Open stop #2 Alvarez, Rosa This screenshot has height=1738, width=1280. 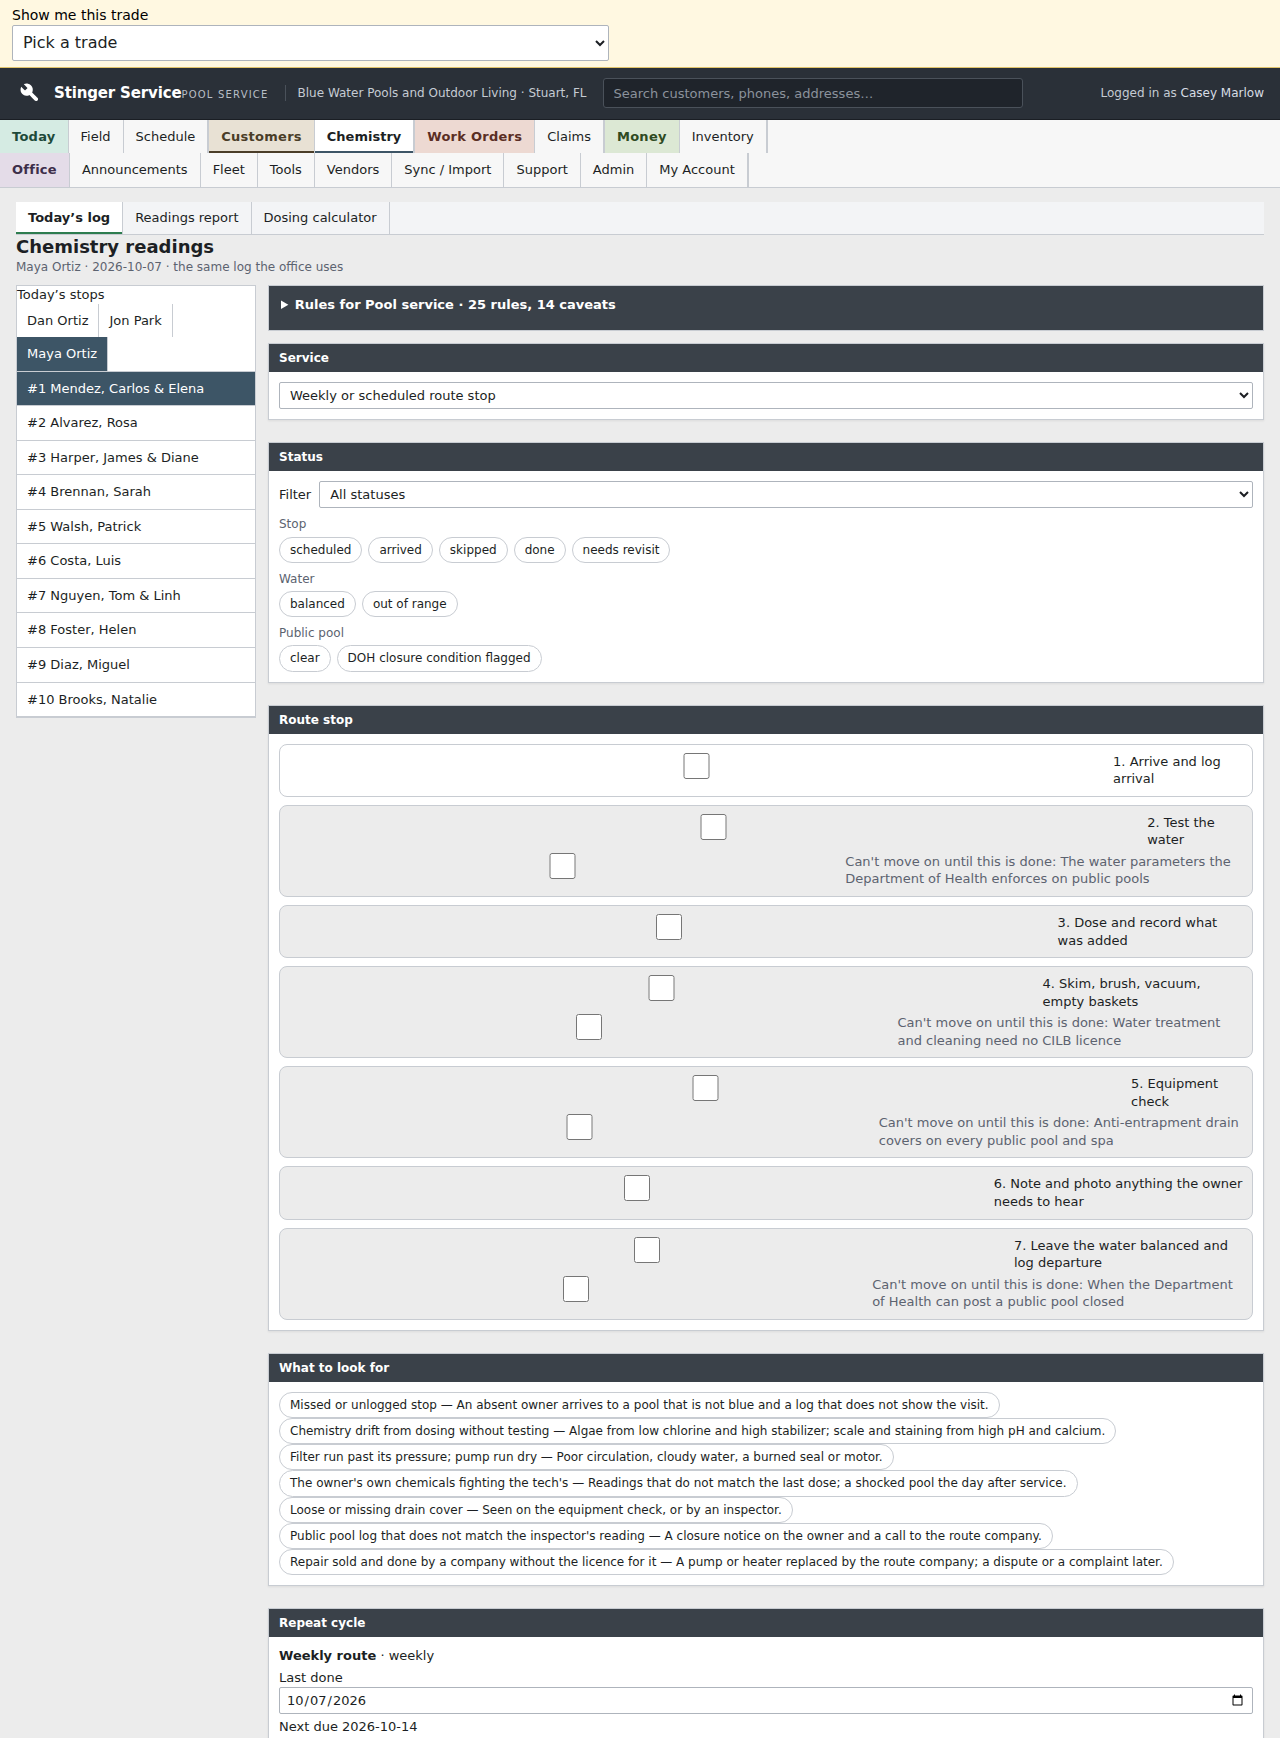[136, 423]
